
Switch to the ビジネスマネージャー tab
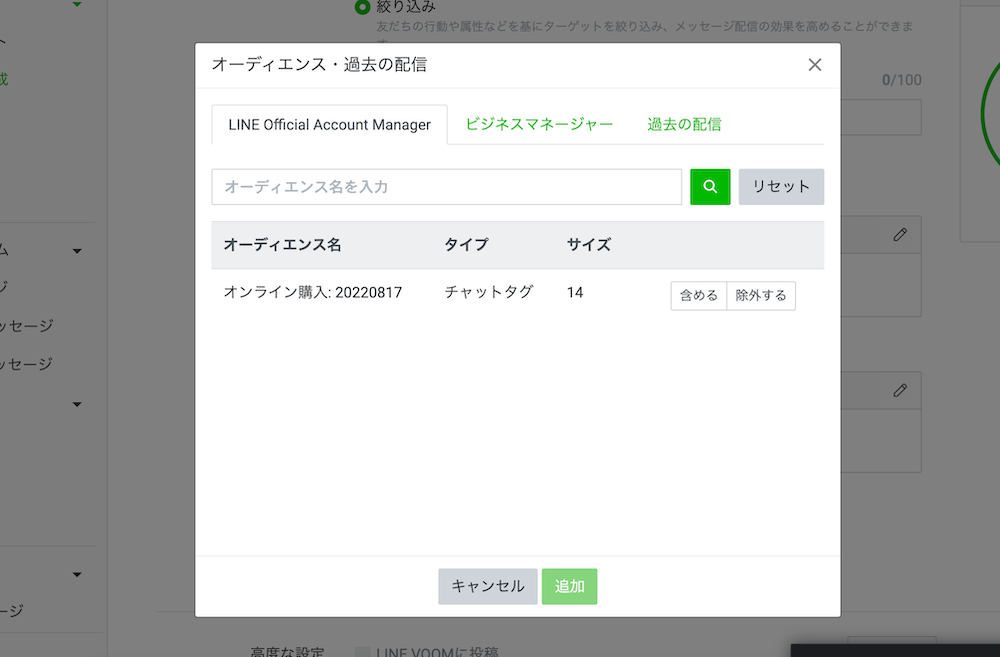coord(539,124)
